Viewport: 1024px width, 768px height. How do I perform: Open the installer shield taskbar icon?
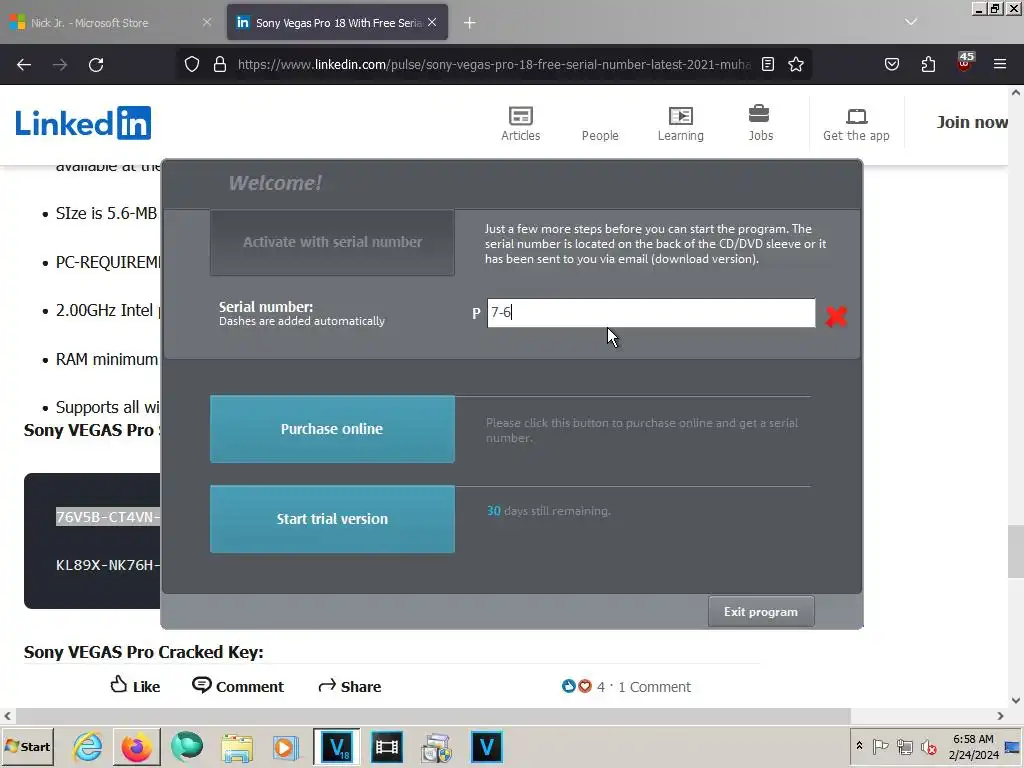tap(436, 748)
